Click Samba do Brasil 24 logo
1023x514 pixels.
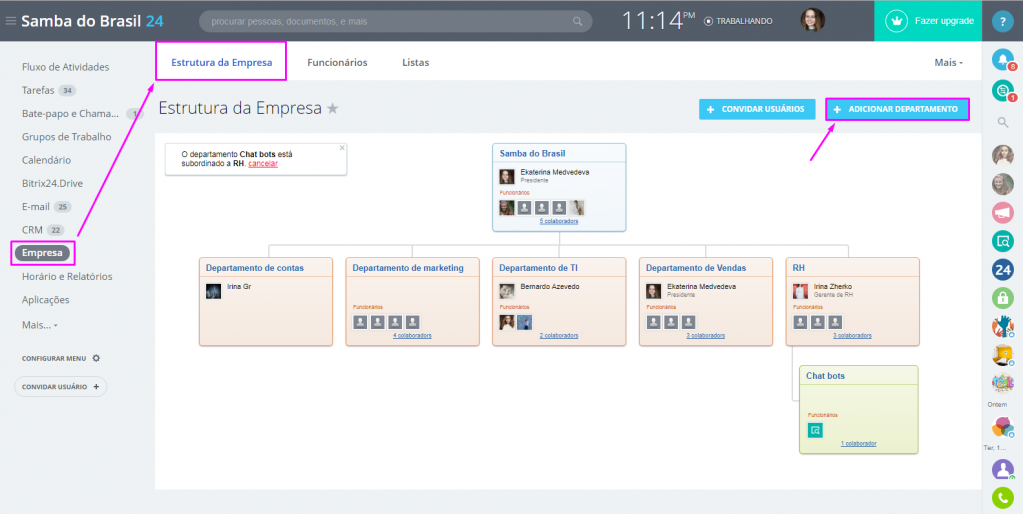pos(92,21)
